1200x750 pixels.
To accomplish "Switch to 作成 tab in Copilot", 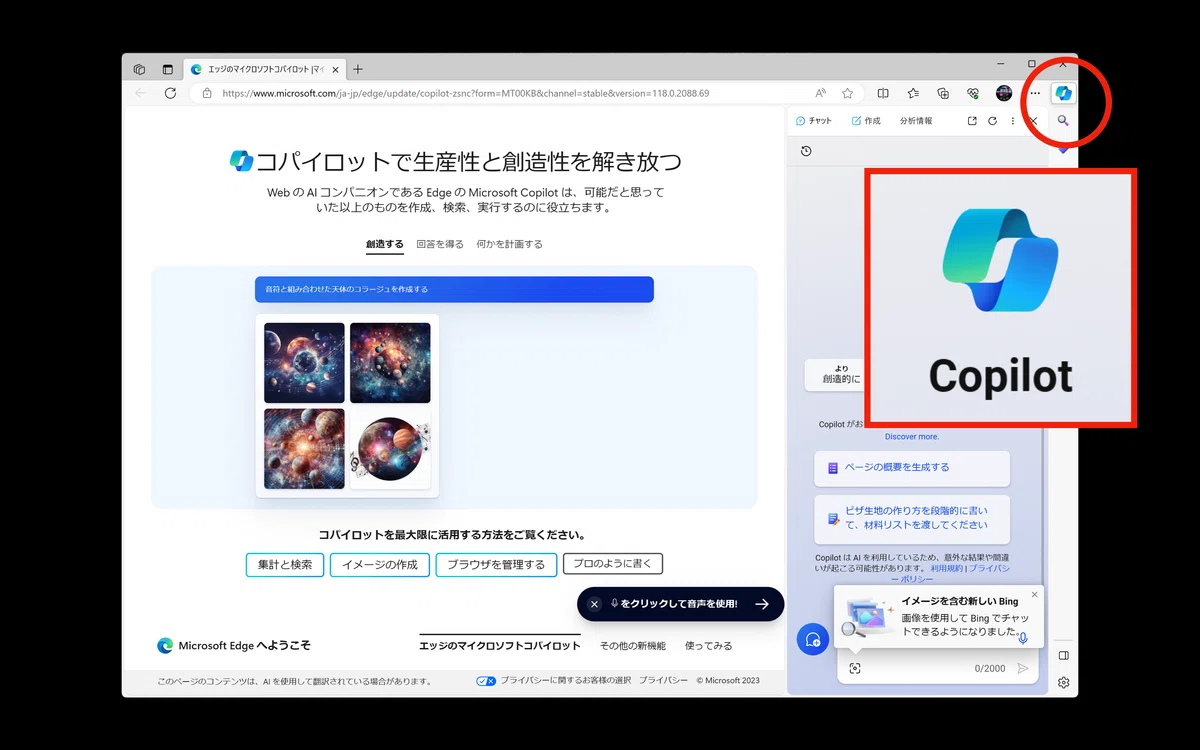I will coord(866,121).
